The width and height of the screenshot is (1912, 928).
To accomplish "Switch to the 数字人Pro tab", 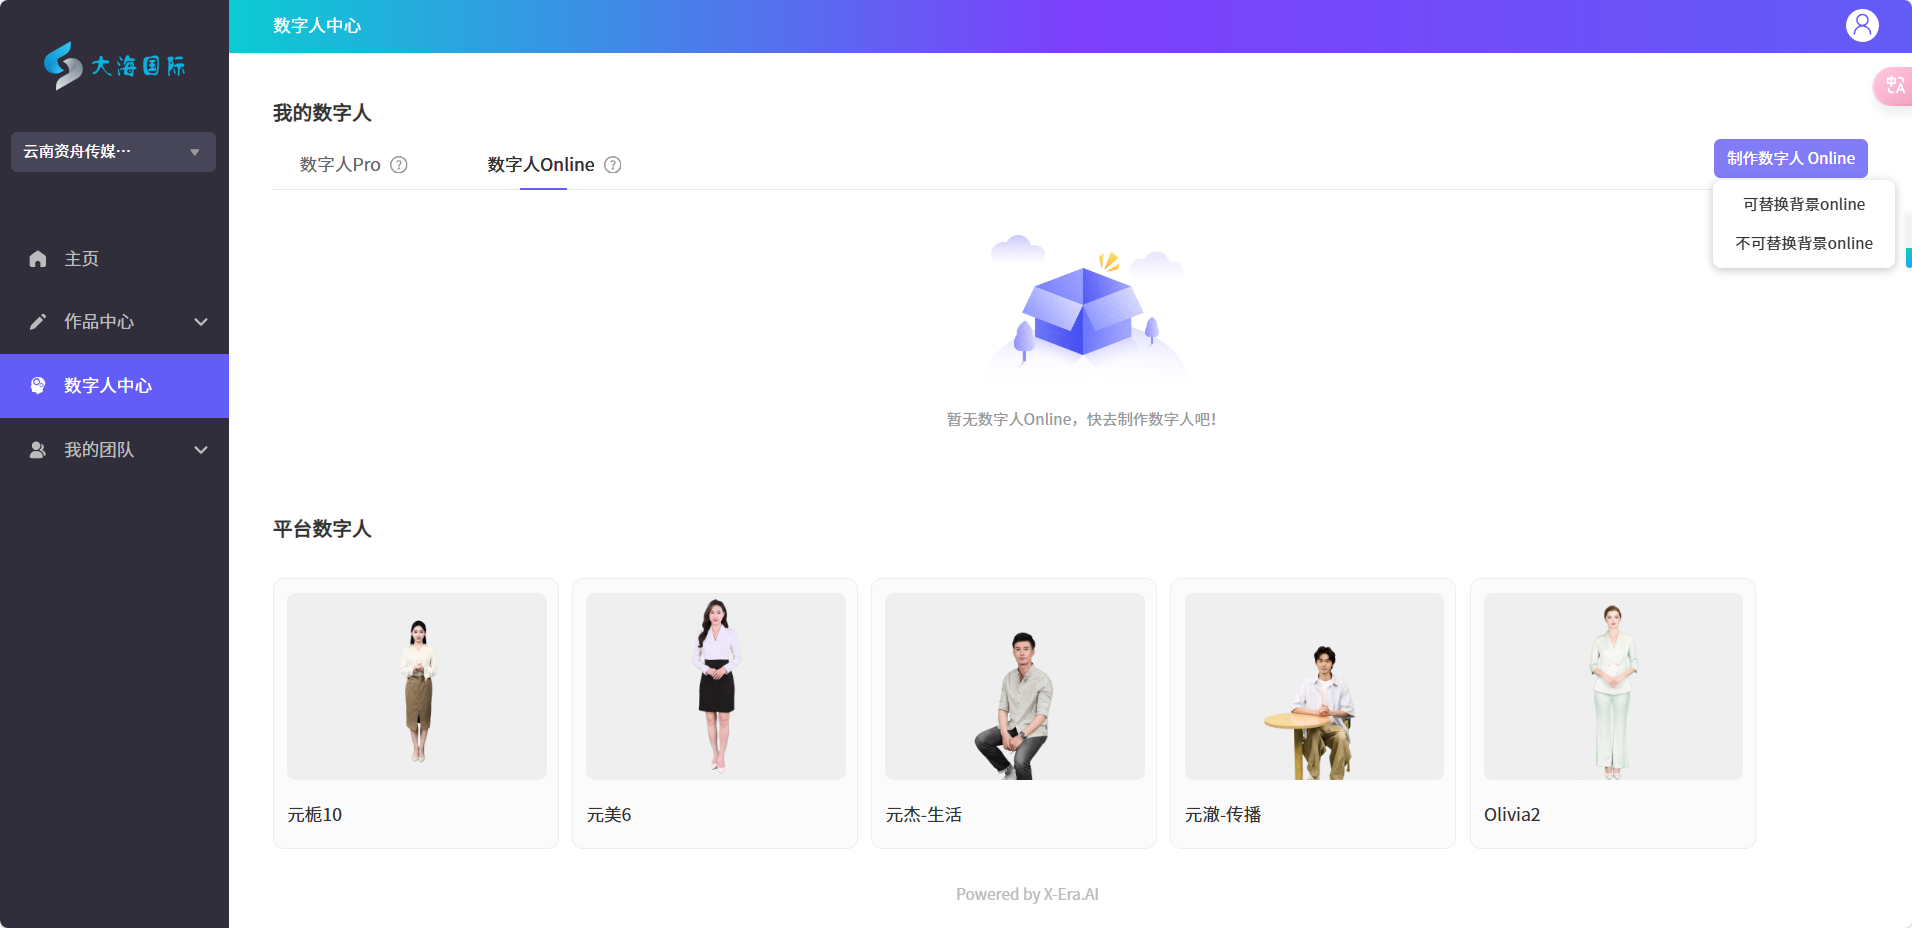I will click(340, 165).
